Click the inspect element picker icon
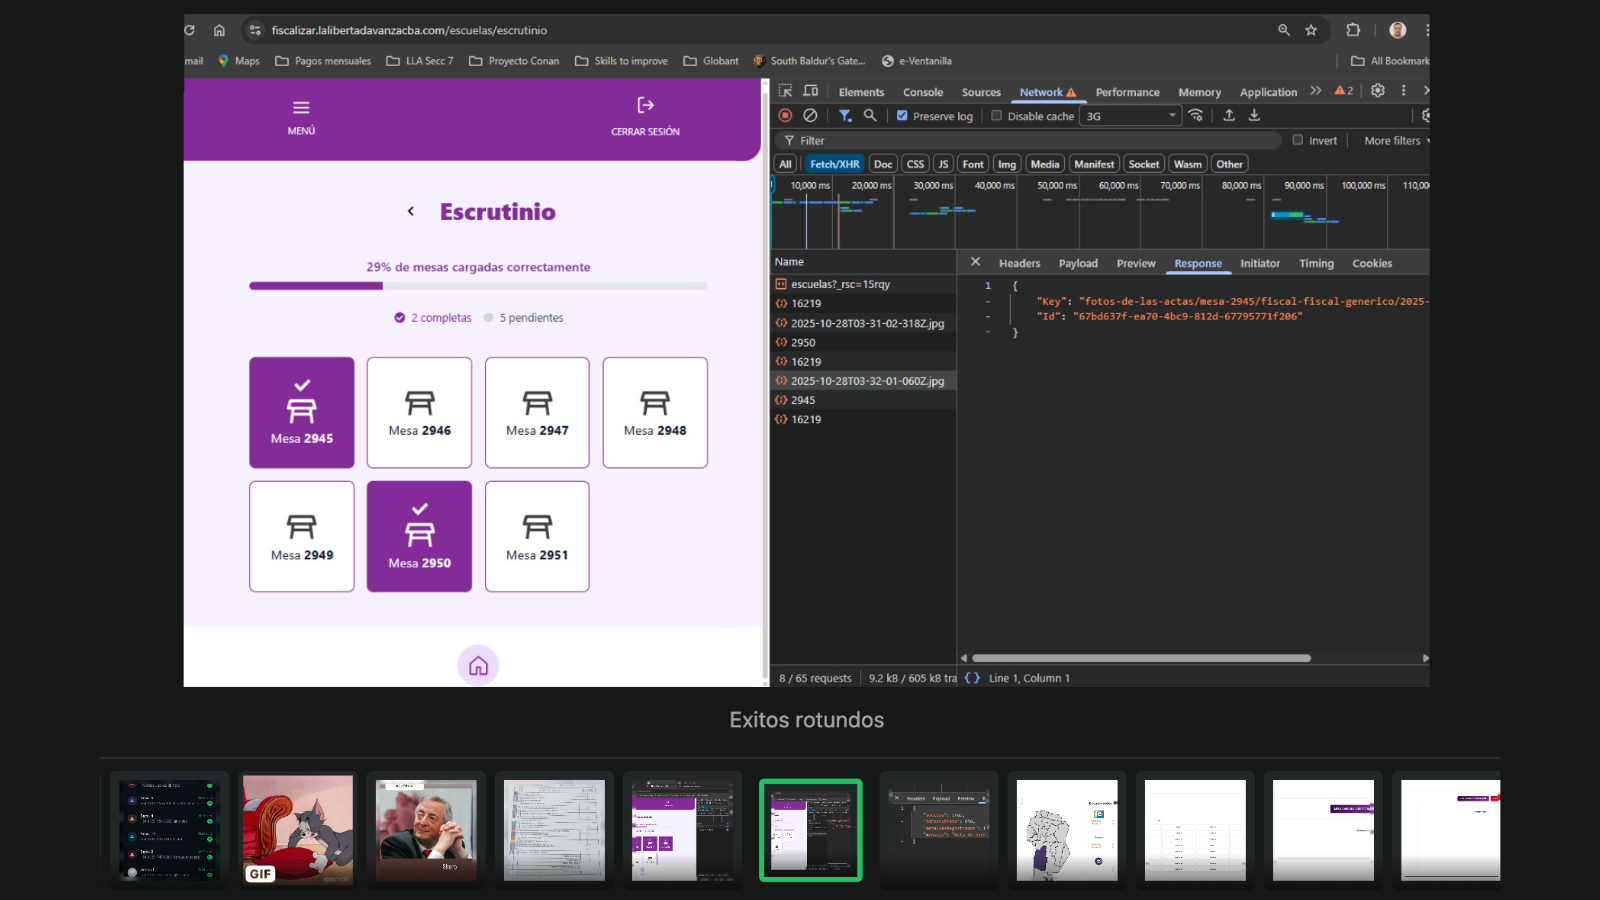1600x900 pixels. [x=785, y=91]
